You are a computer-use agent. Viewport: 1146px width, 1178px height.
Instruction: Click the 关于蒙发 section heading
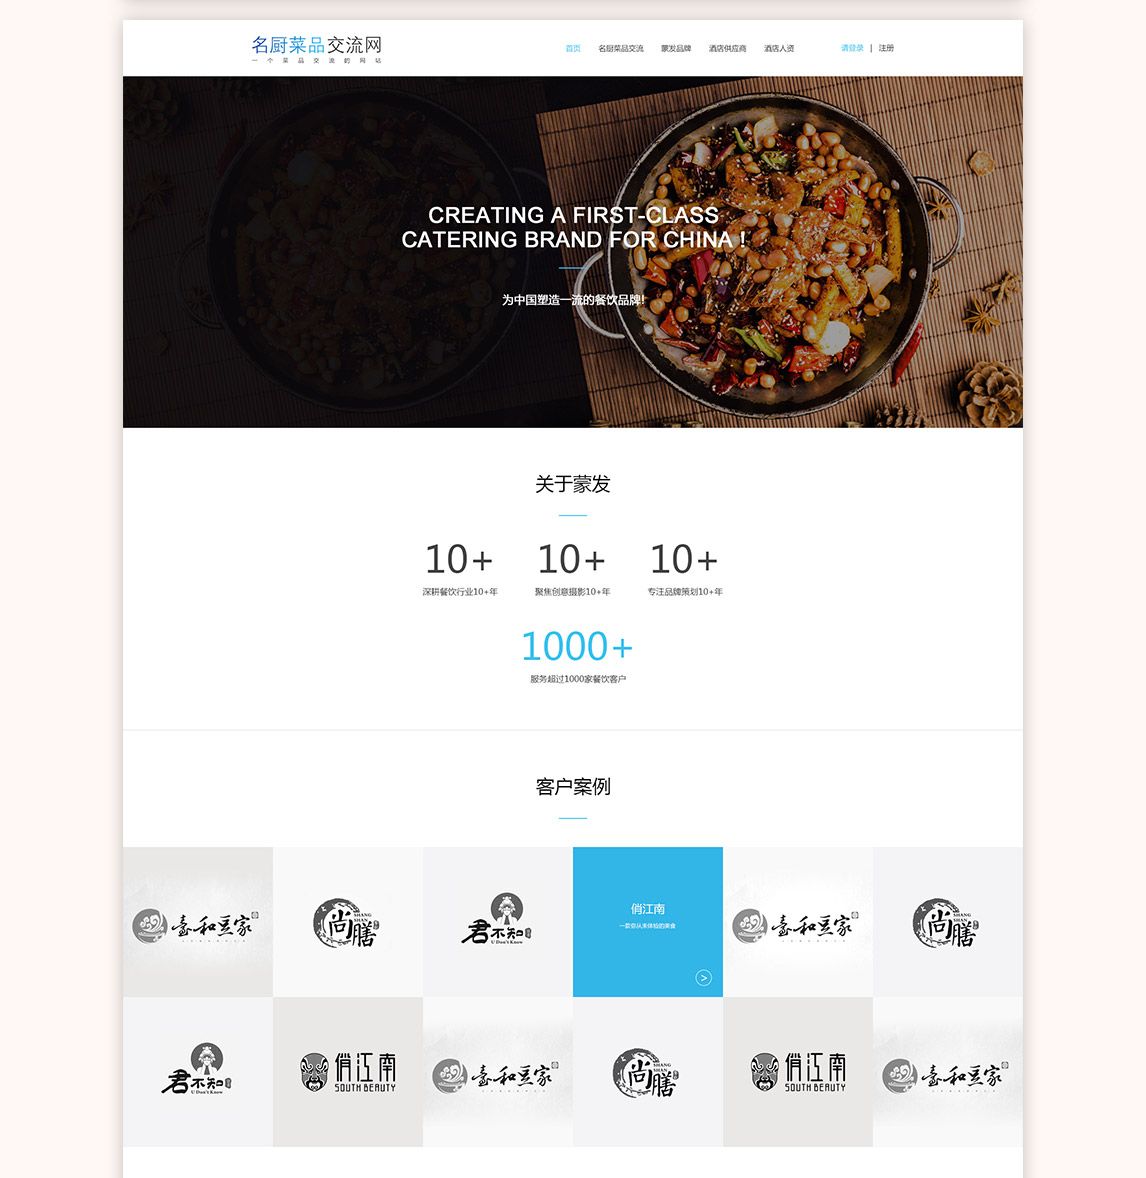(x=573, y=485)
